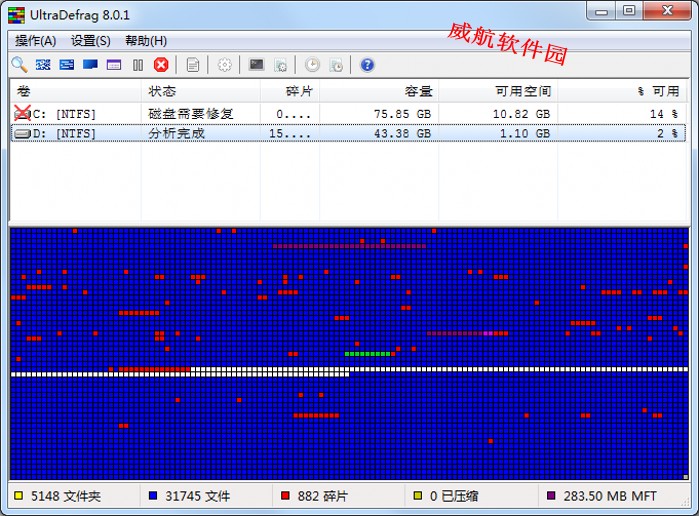The width and height of the screenshot is (699, 516).
Task: Click the Optimize MFT toolbar icon
Action: [114, 65]
